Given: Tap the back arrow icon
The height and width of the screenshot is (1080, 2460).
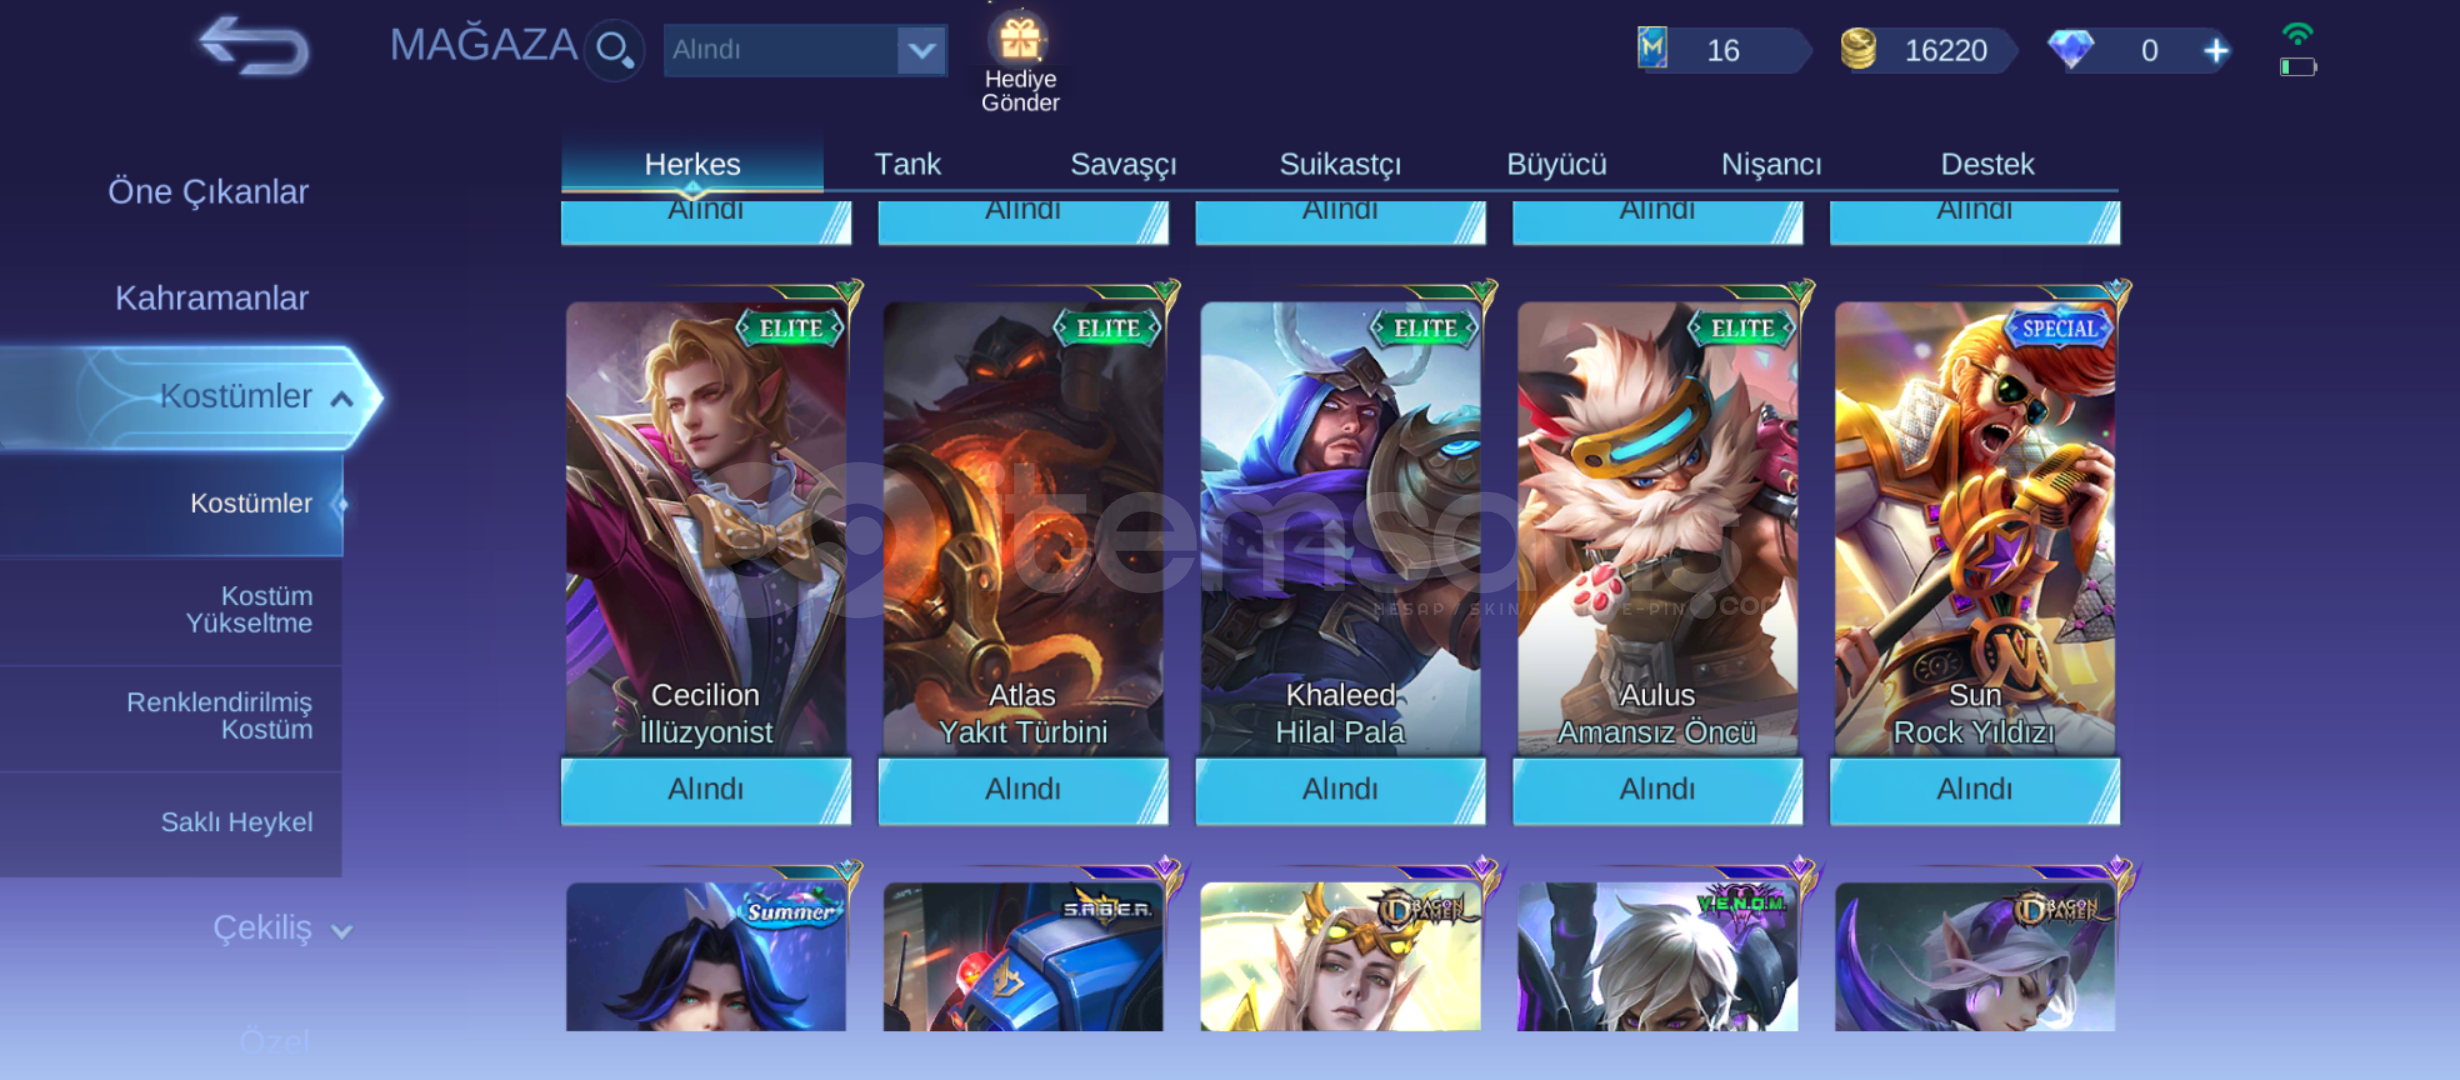Looking at the screenshot, I should pyautogui.click(x=255, y=46).
